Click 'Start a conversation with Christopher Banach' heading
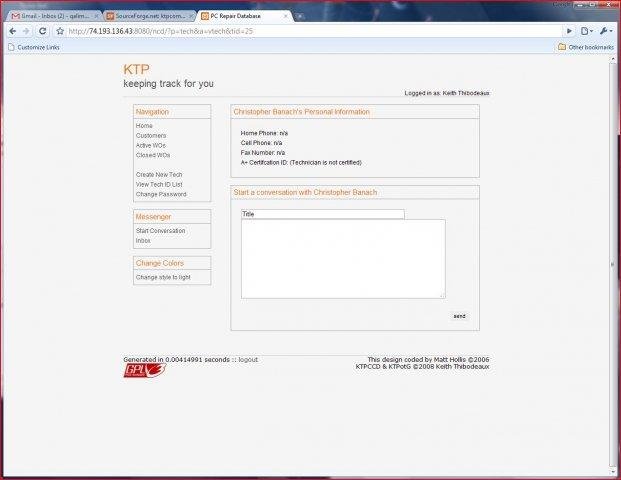621x480 pixels. point(305,192)
